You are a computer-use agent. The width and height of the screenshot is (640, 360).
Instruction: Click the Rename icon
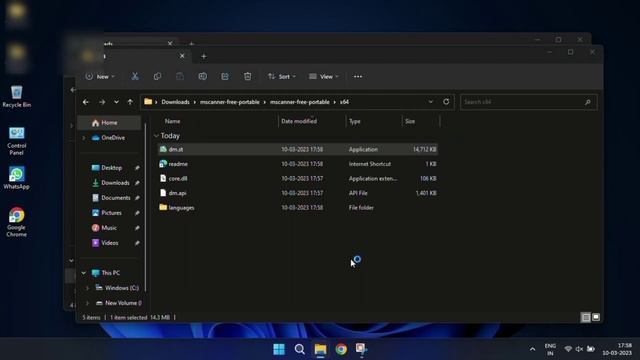202,76
